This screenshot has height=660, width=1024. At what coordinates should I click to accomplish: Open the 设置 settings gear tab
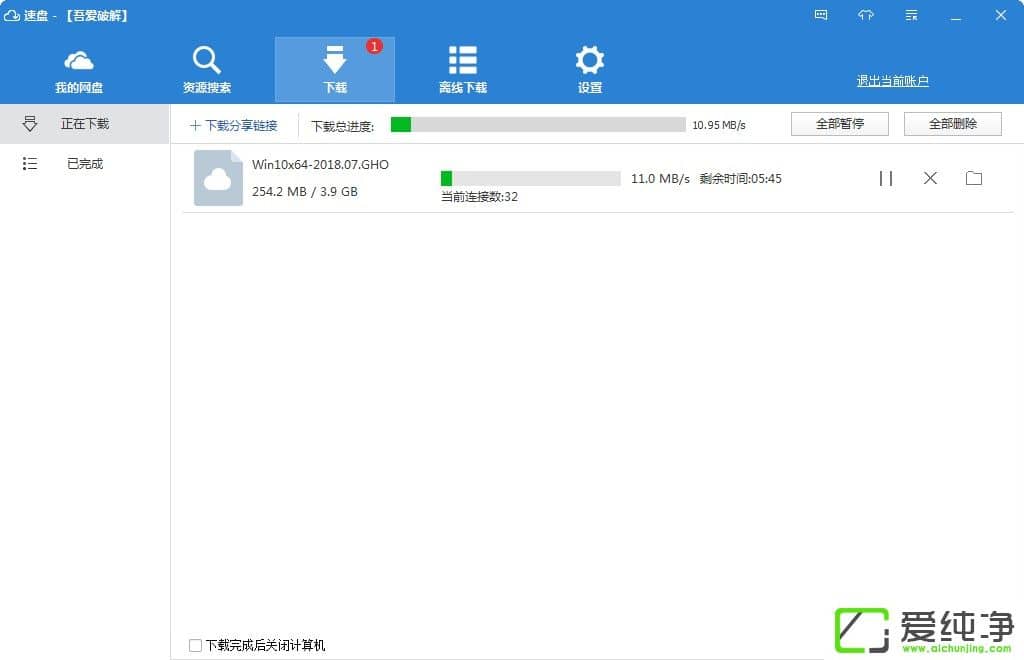(x=590, y=71)
